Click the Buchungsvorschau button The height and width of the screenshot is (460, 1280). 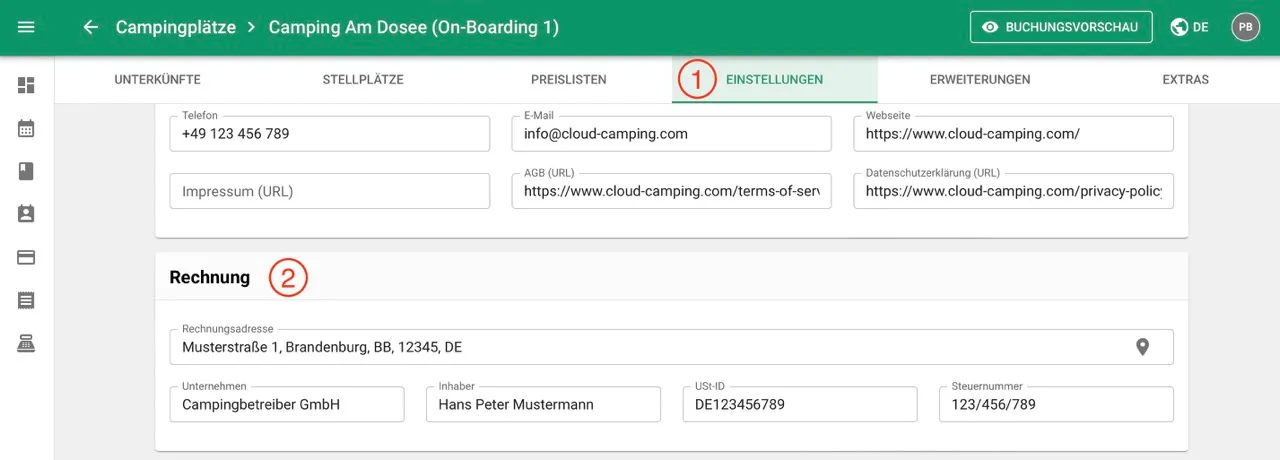click(1061, 27)
